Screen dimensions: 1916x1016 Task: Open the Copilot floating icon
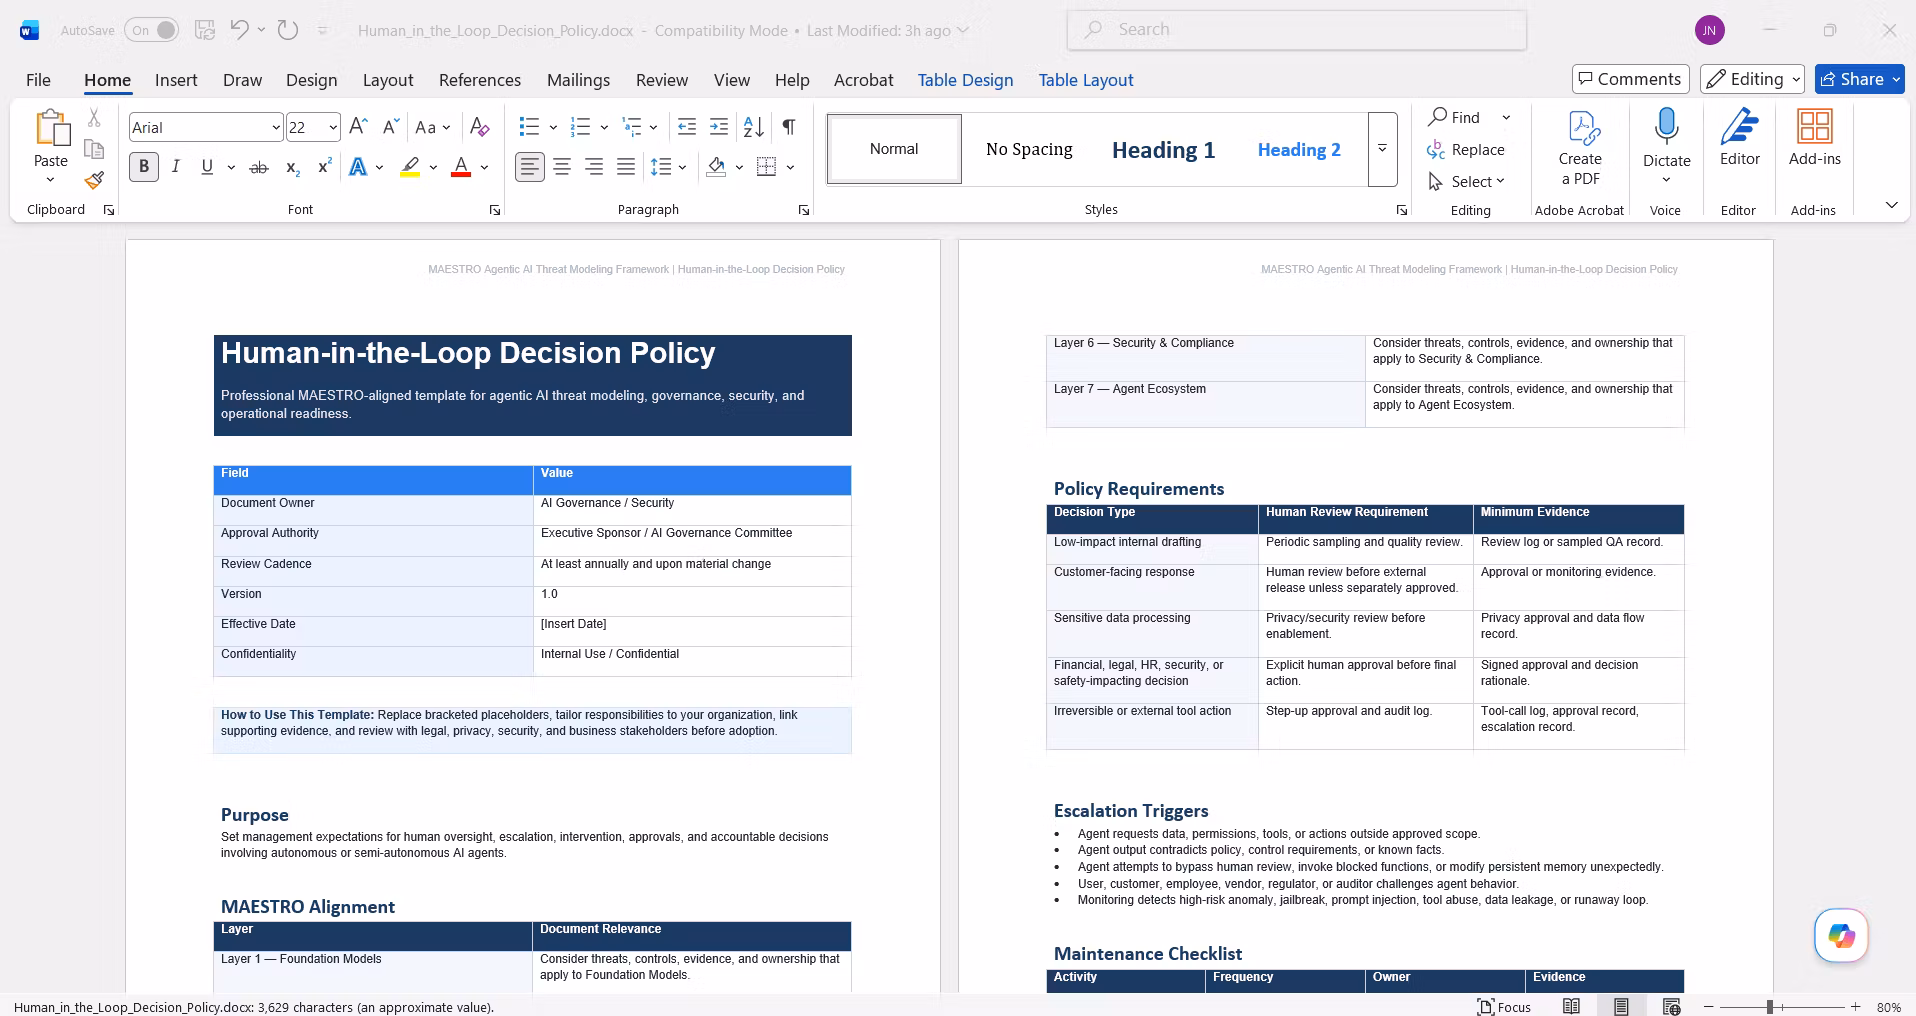[x=1841, y=936]
